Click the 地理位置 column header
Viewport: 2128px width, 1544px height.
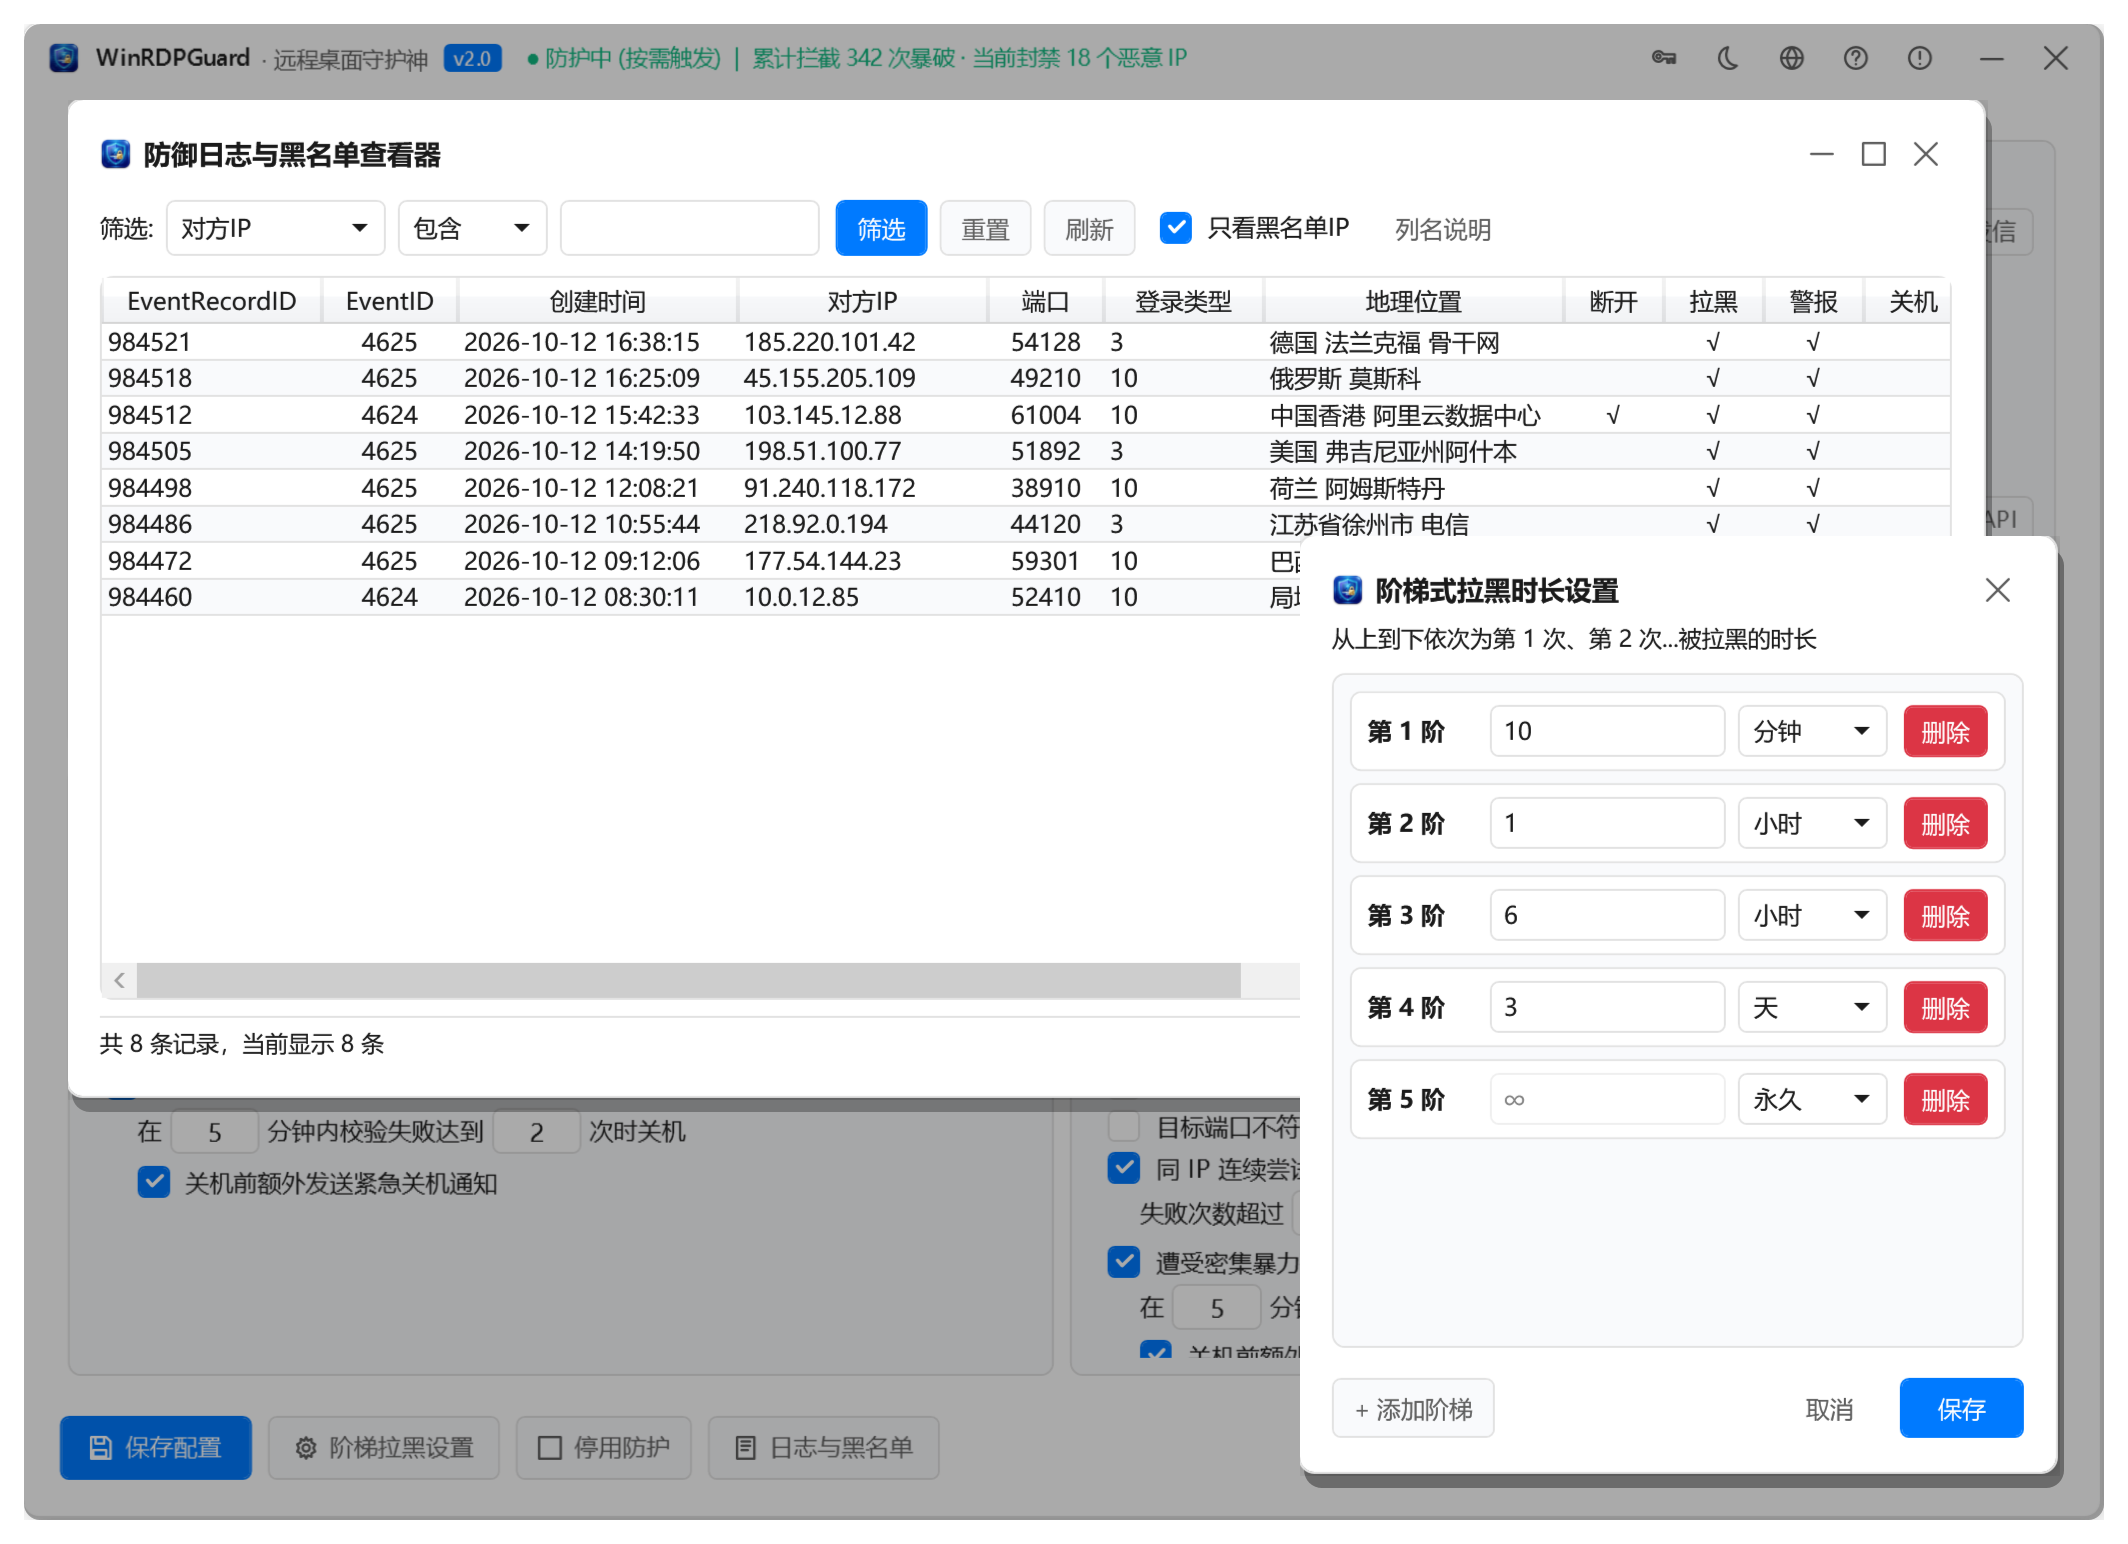tap(1414, 301)
